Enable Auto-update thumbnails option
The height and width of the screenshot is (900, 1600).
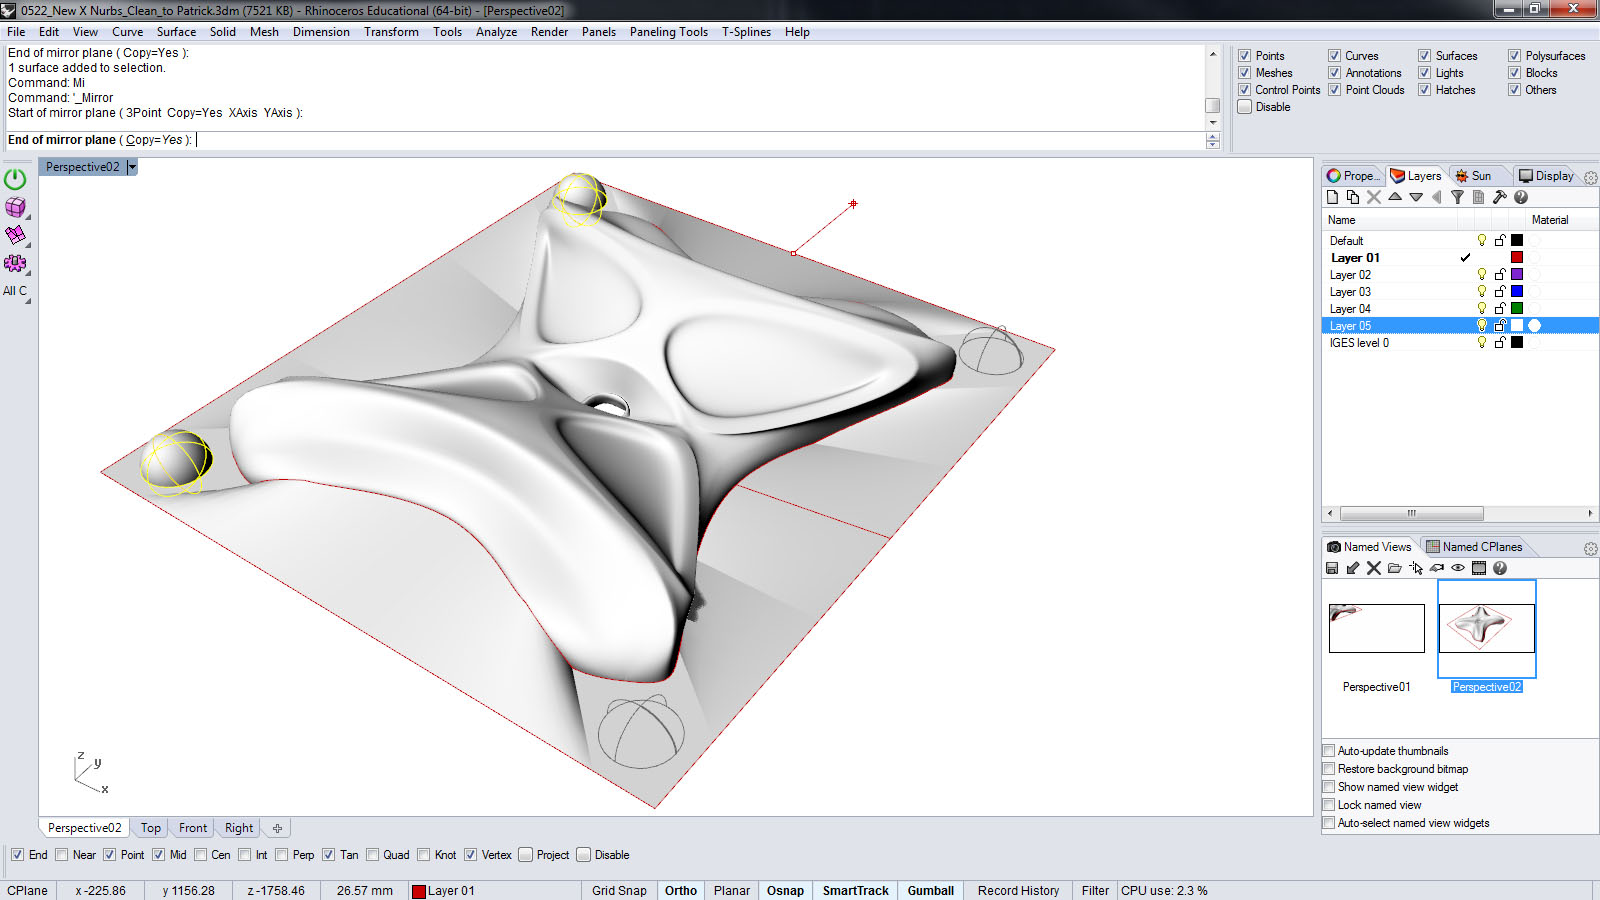[1329, 751]
